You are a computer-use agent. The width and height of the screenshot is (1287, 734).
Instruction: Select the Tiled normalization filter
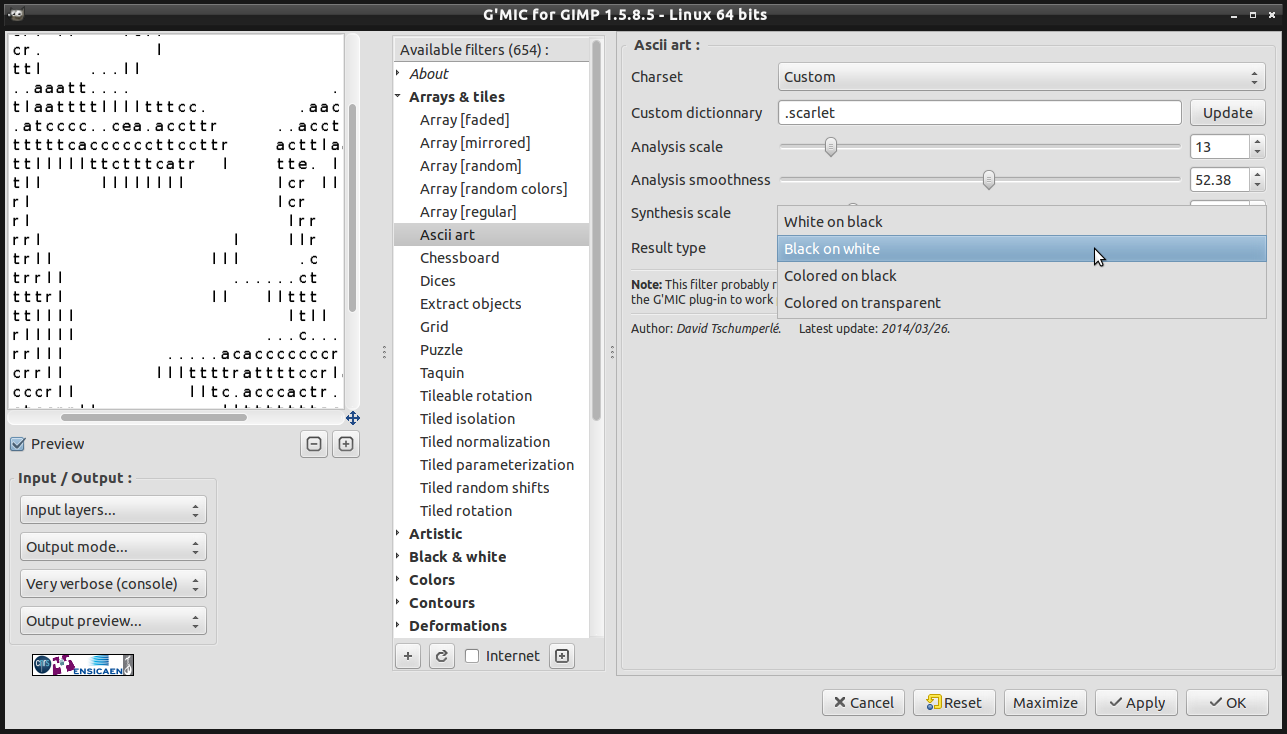pyautogui.click(x=485, y=442)
